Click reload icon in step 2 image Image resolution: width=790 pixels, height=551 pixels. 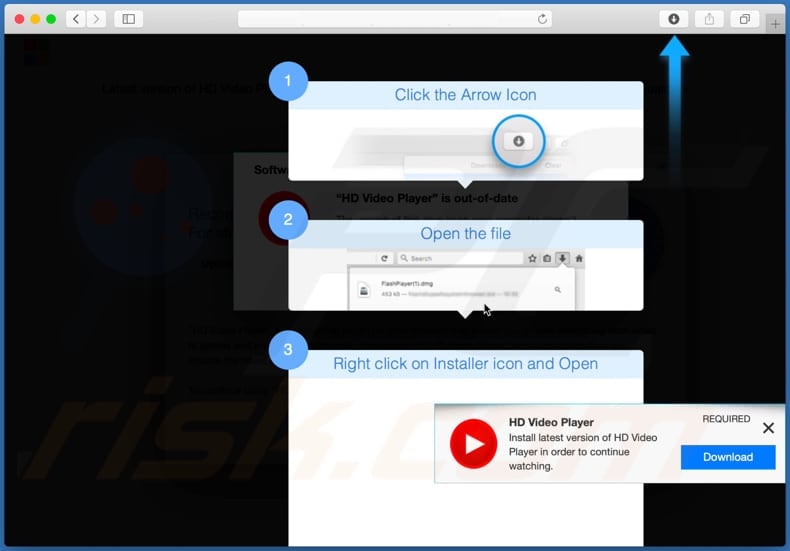coord(384,258)
